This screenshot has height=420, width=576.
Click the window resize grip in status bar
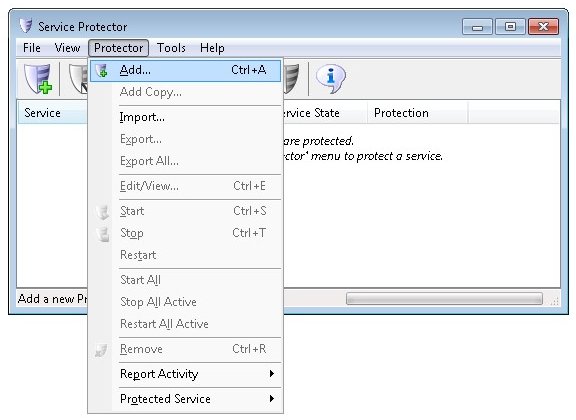(555, 301)
